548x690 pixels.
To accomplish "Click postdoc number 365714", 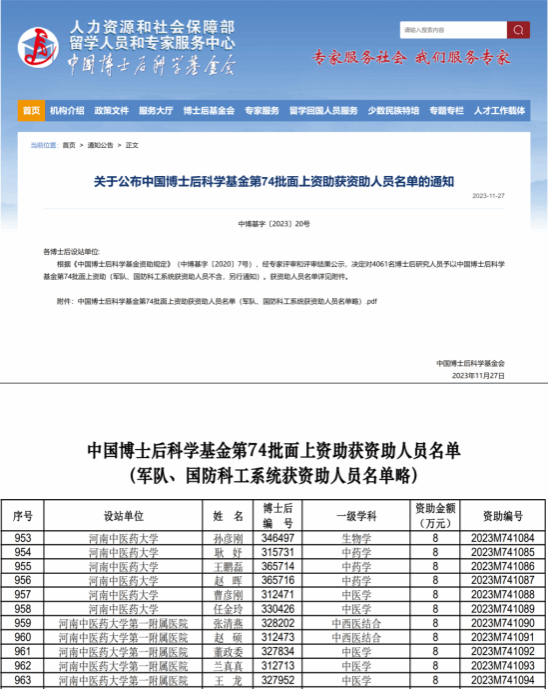I will click(x=278, y=566).
